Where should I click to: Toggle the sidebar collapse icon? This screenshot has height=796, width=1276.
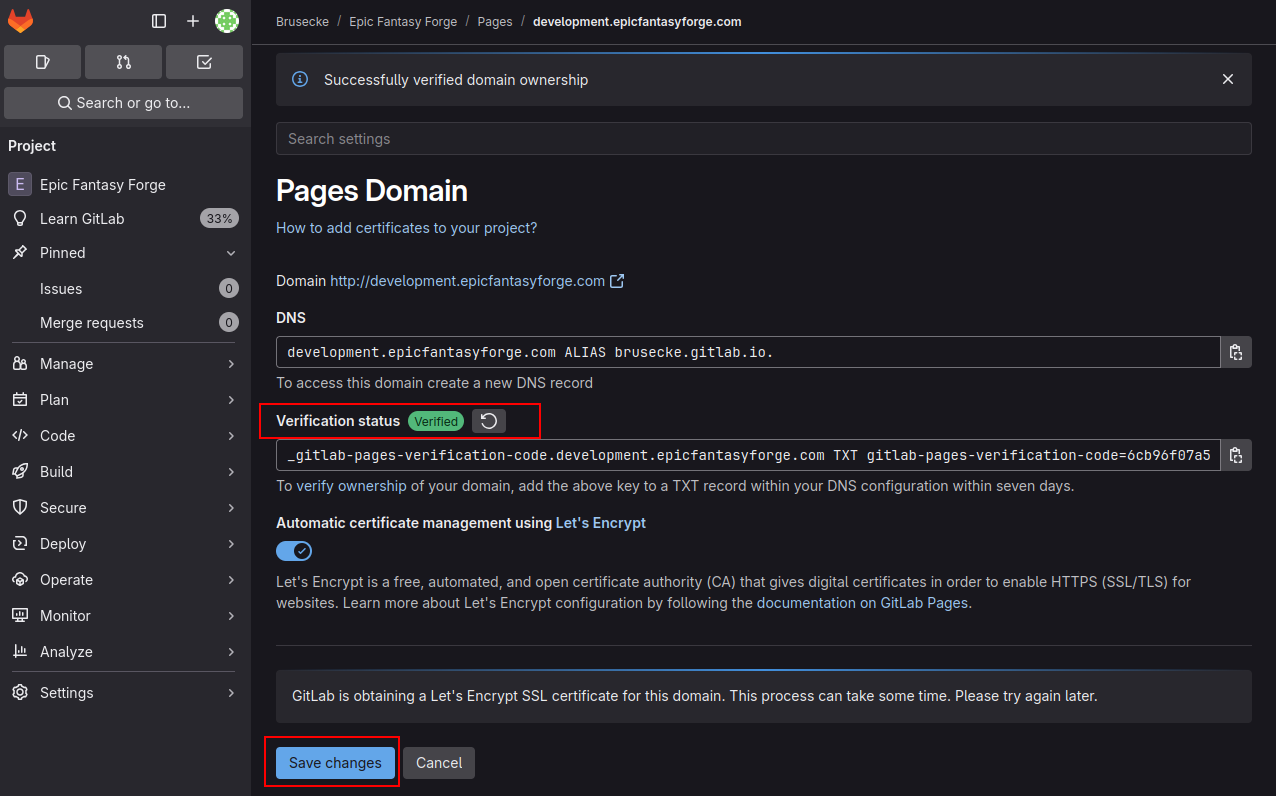click(x=159, y=21)
